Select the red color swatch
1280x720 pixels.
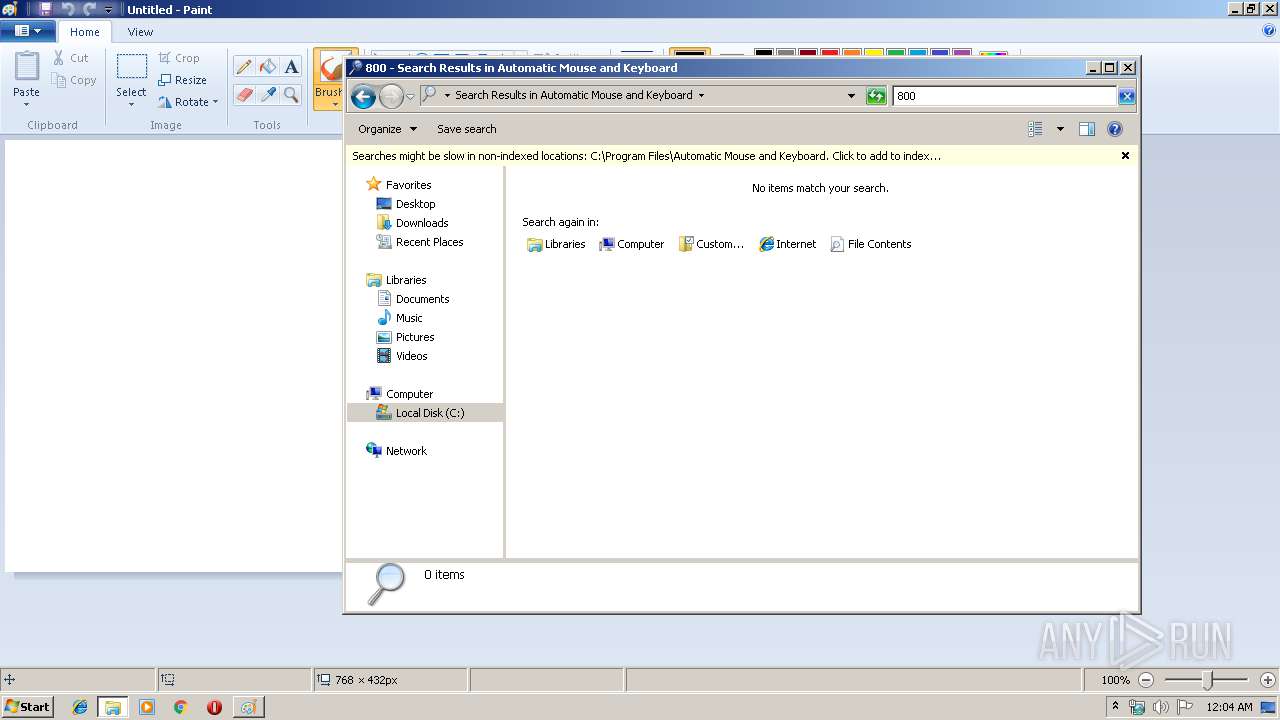829,53
